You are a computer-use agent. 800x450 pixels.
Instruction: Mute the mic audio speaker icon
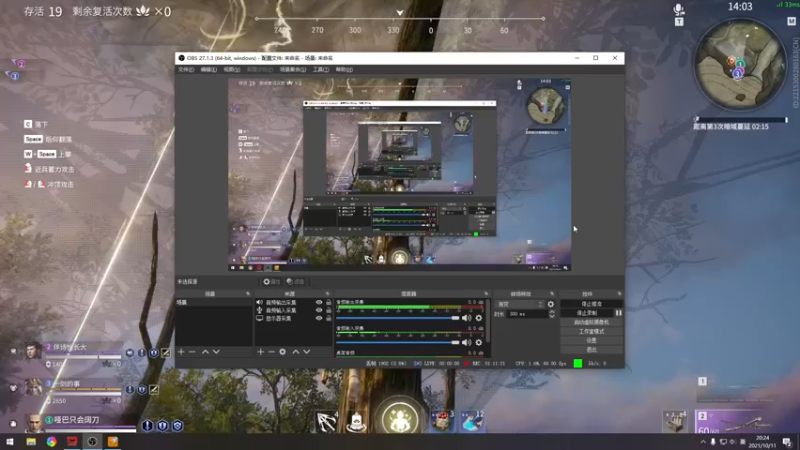click(x=466, y=342)
